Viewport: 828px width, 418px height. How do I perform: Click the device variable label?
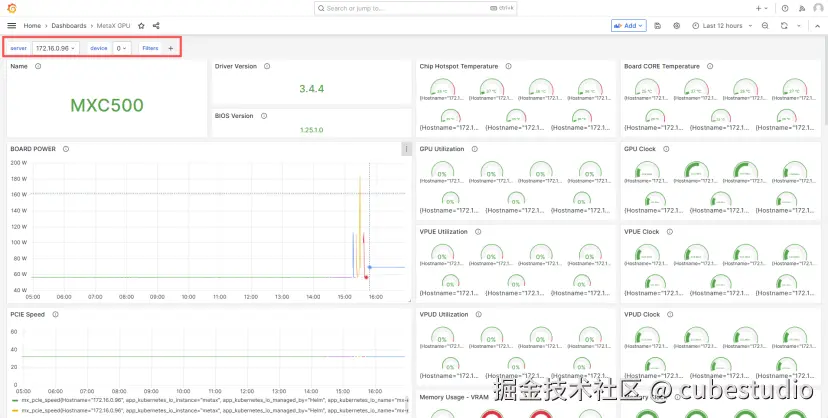pos(99,48)
